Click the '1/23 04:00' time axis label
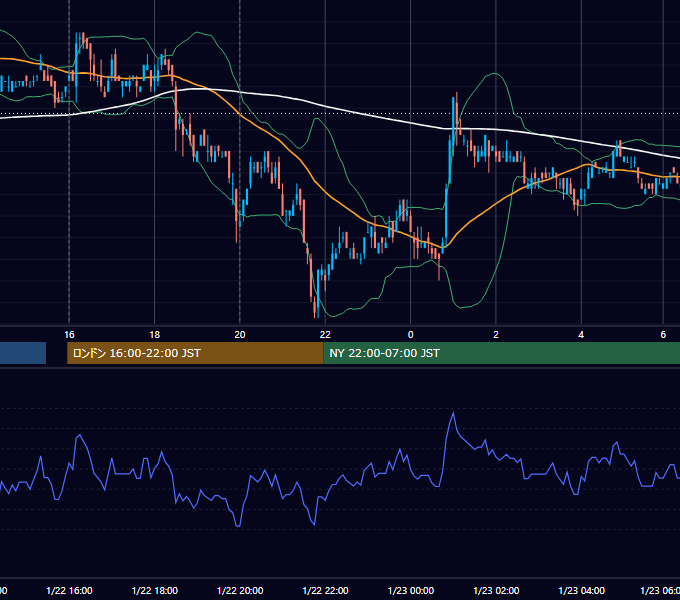 582,590
